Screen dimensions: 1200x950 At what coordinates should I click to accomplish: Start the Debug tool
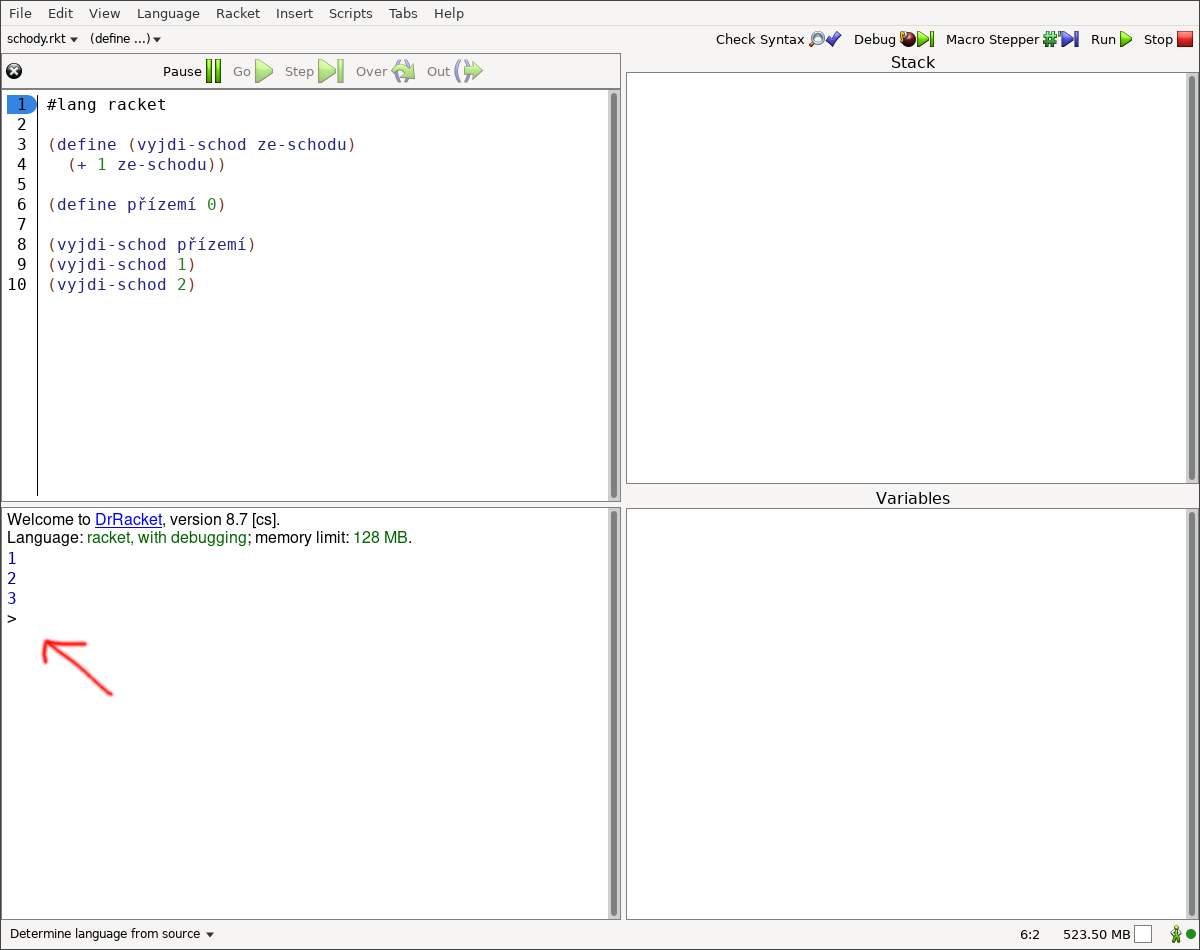[x=893, y=40]
